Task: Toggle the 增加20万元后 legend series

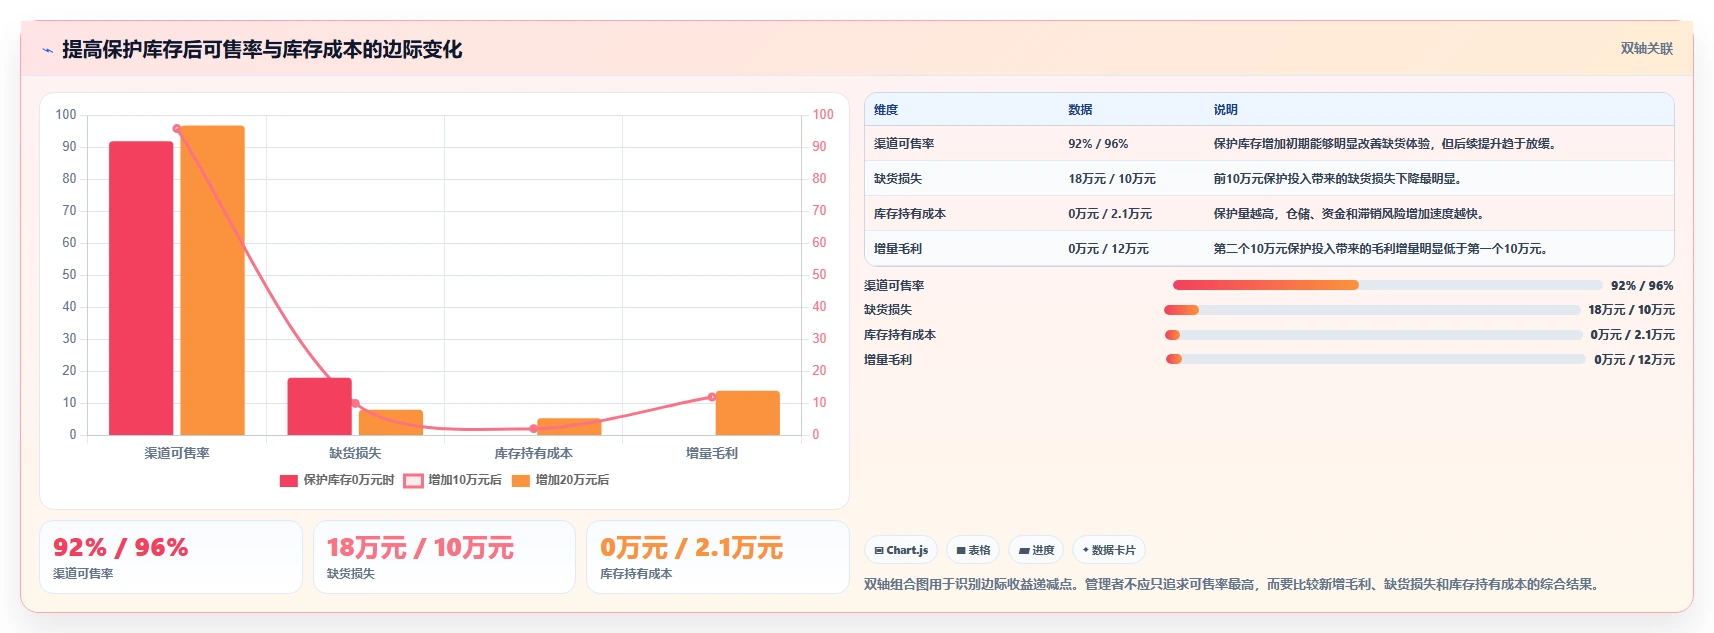Action: coord(560,480)
